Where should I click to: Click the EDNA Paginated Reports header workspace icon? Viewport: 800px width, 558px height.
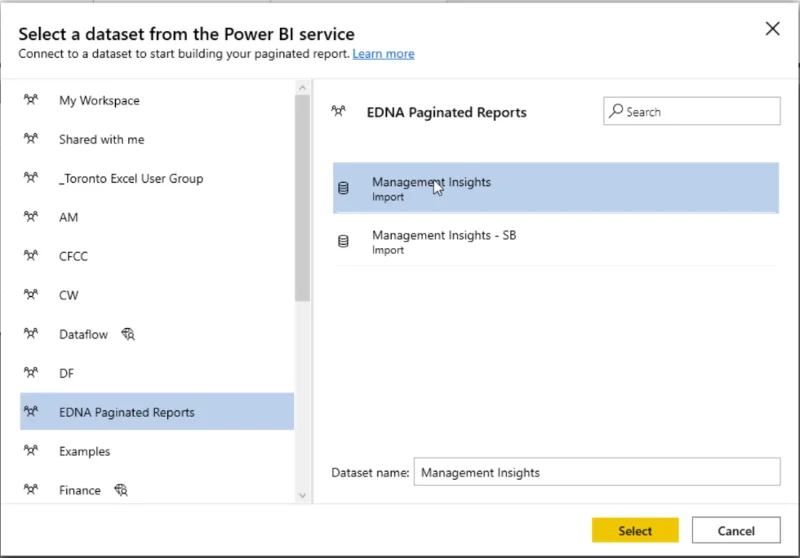pyautogui.click(x=338, y=111)
